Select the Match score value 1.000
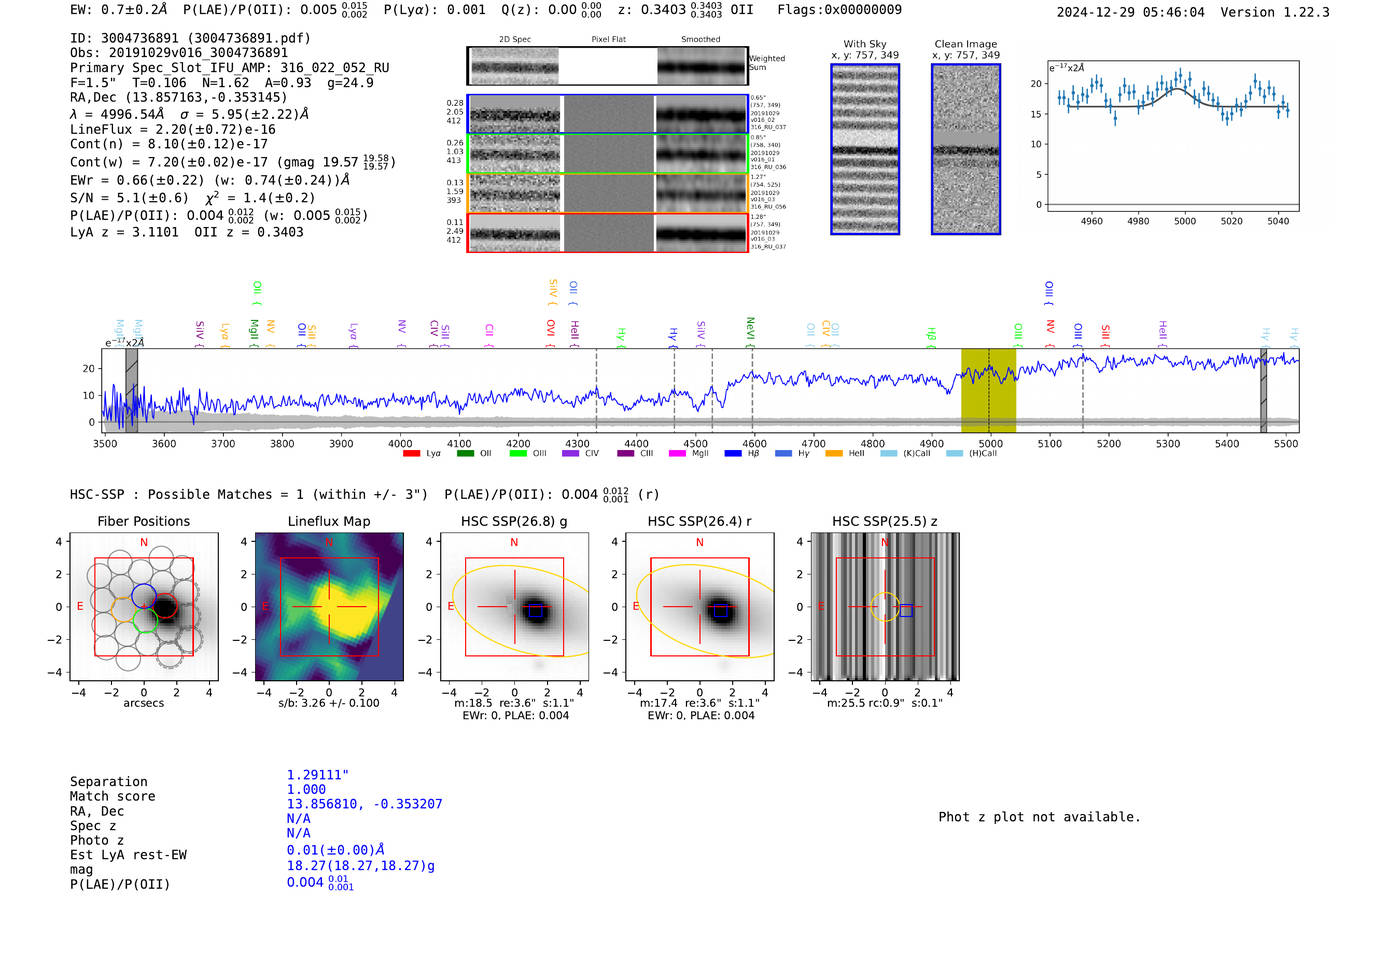The width and height of the screenshot is (1400, 953). (306, 789)
